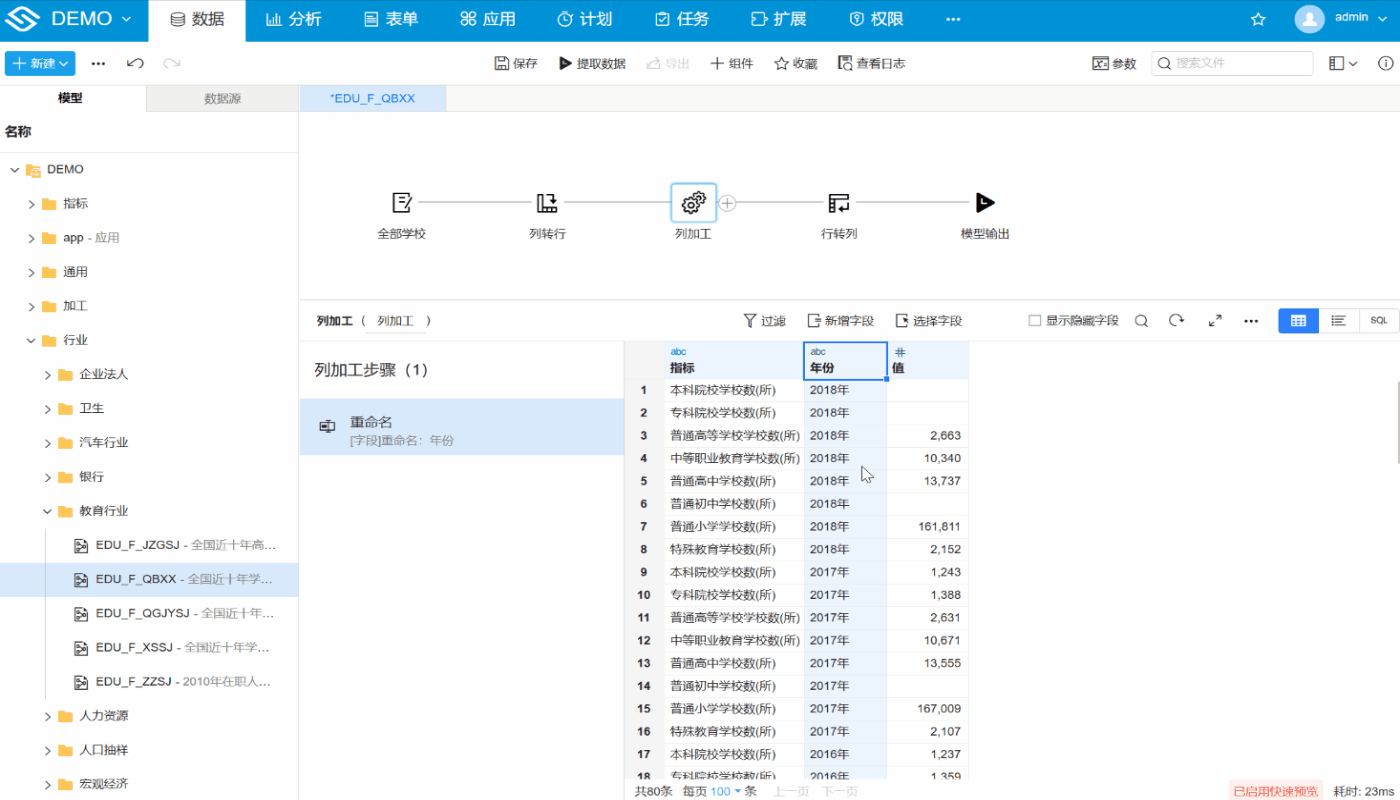Click the 搜索文件 search input field
The height and width of the screenshot is (800, 1400).
click(1231, 62)
